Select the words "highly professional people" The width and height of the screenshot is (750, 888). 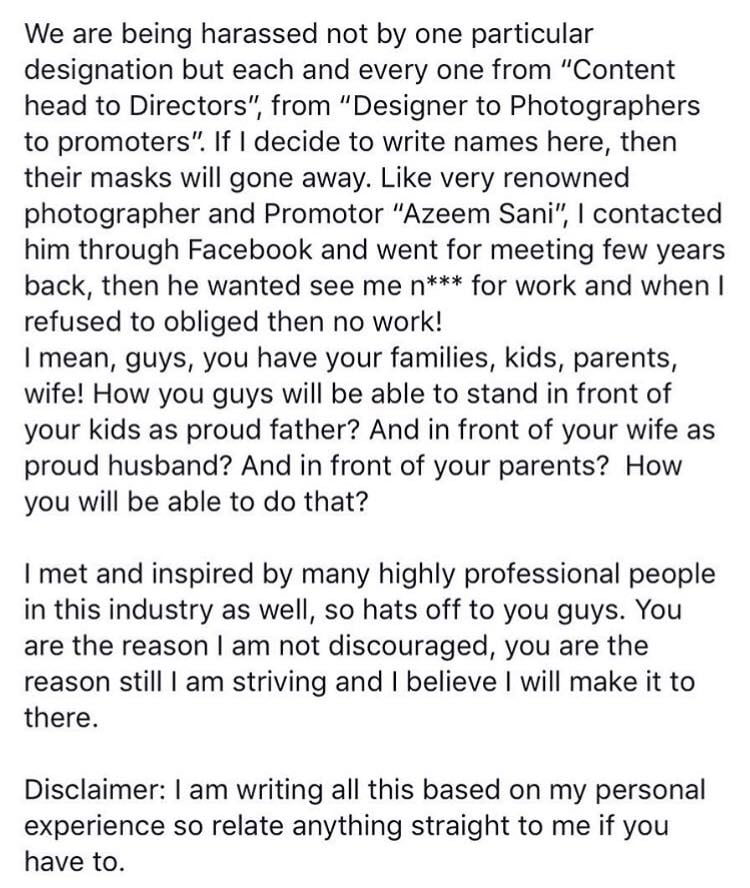tap(547, 574)
